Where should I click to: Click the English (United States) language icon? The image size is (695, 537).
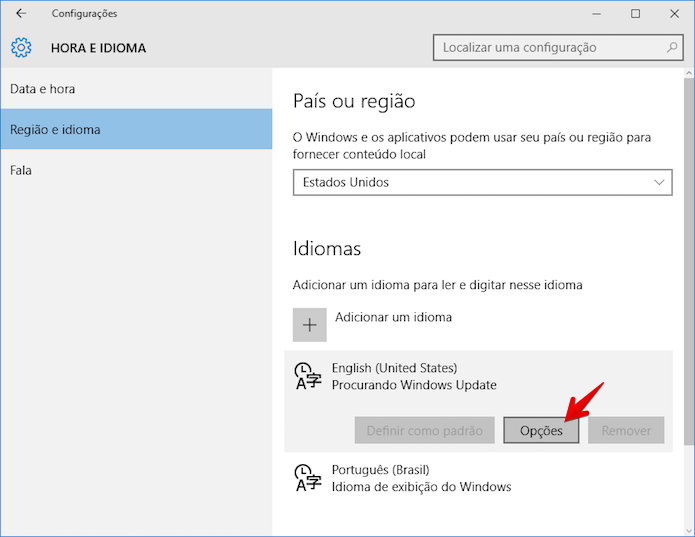pyautogui.click(x=308, y=376)
